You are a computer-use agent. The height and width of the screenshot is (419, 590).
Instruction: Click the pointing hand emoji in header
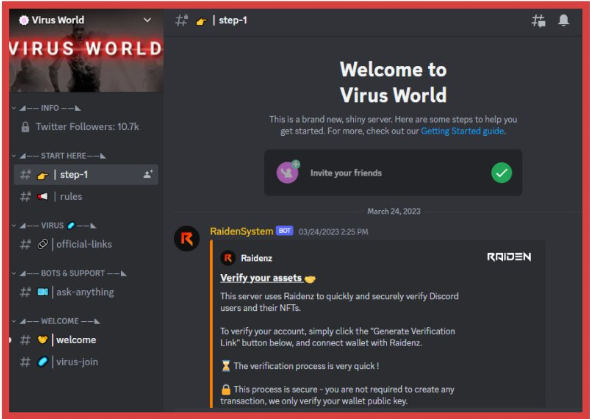pyautogui.click(x=201, y=21)
